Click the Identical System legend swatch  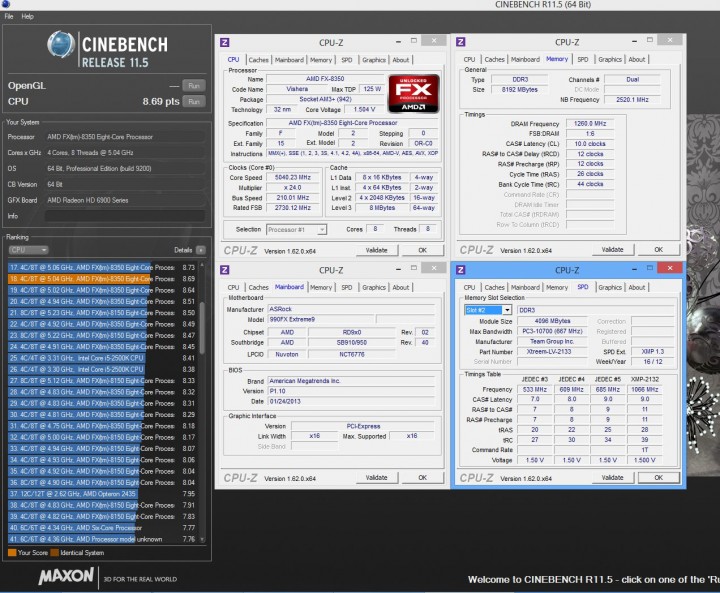(x=55, y=553)
